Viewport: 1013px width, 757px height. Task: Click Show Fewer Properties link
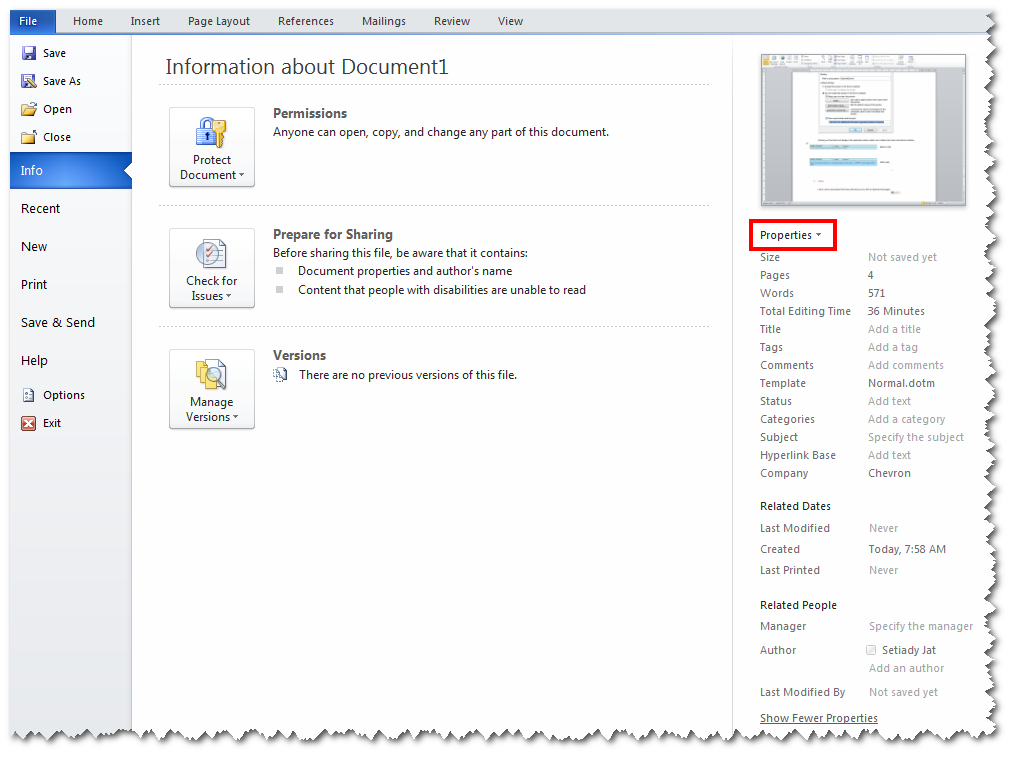coord(819,717)
